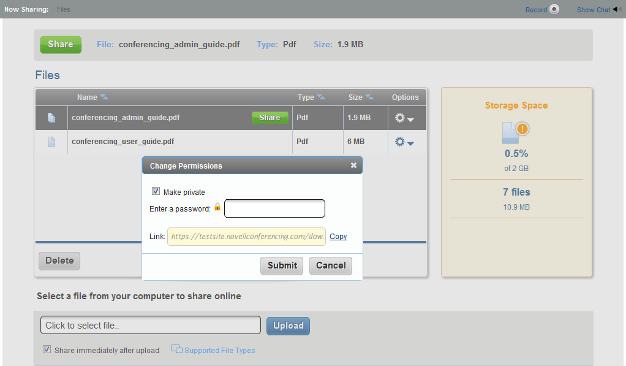Click Submit in Change Permissions

tap(282, 265)
